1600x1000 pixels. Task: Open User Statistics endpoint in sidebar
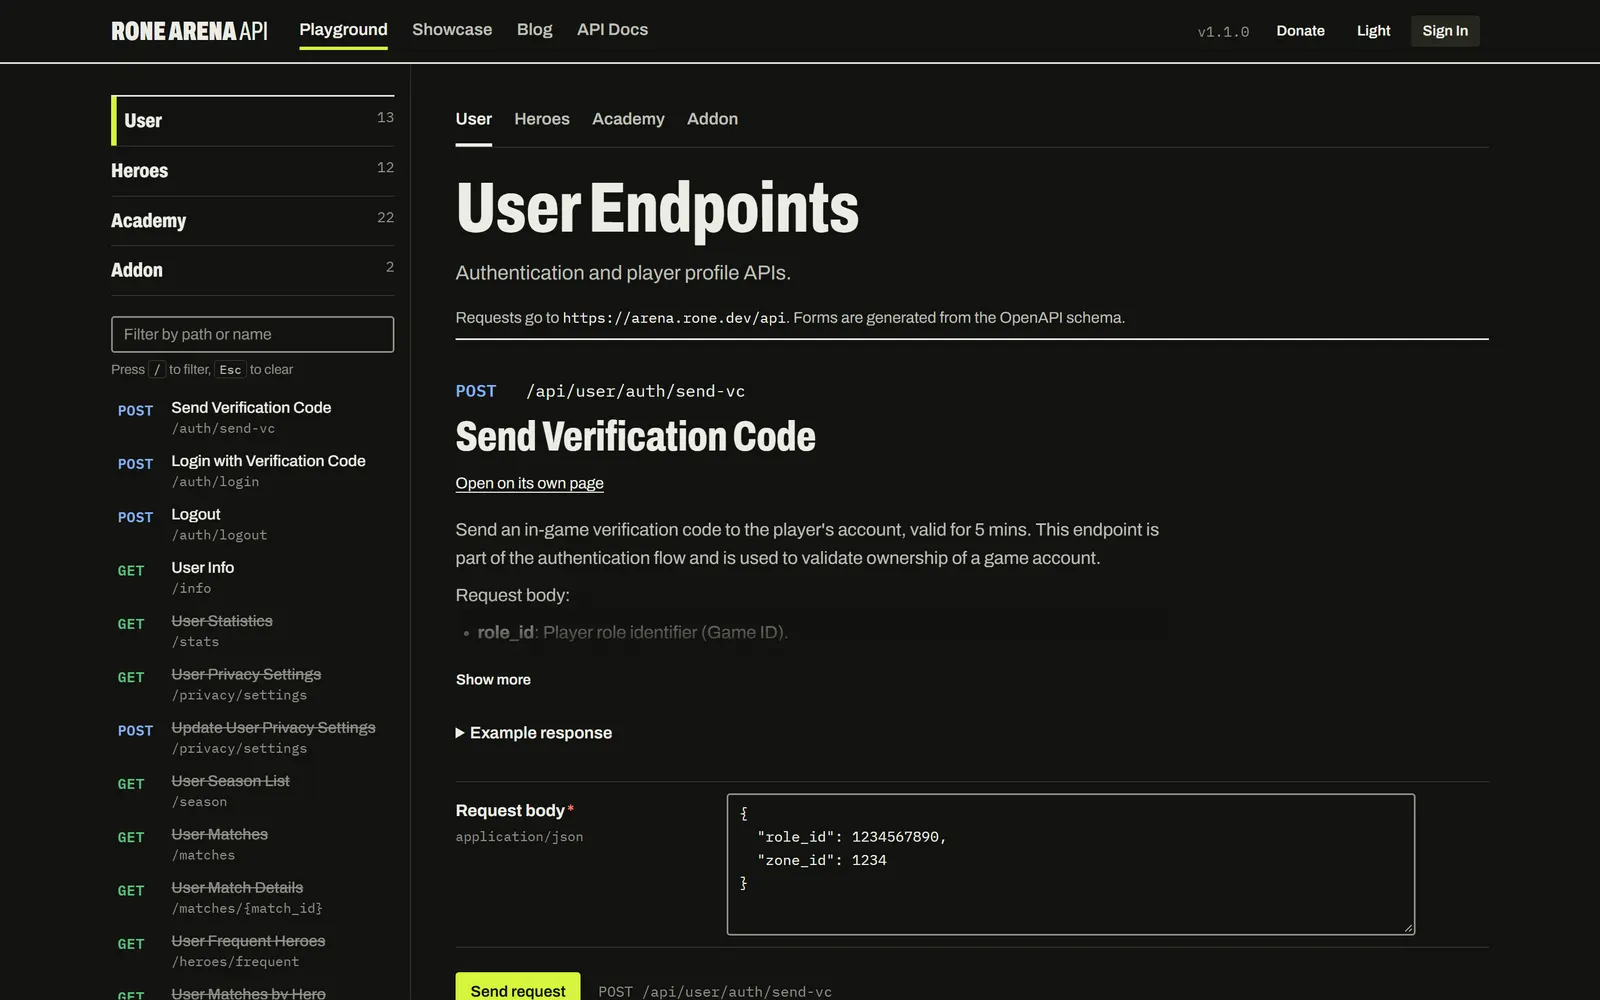[x=253, y=631]
